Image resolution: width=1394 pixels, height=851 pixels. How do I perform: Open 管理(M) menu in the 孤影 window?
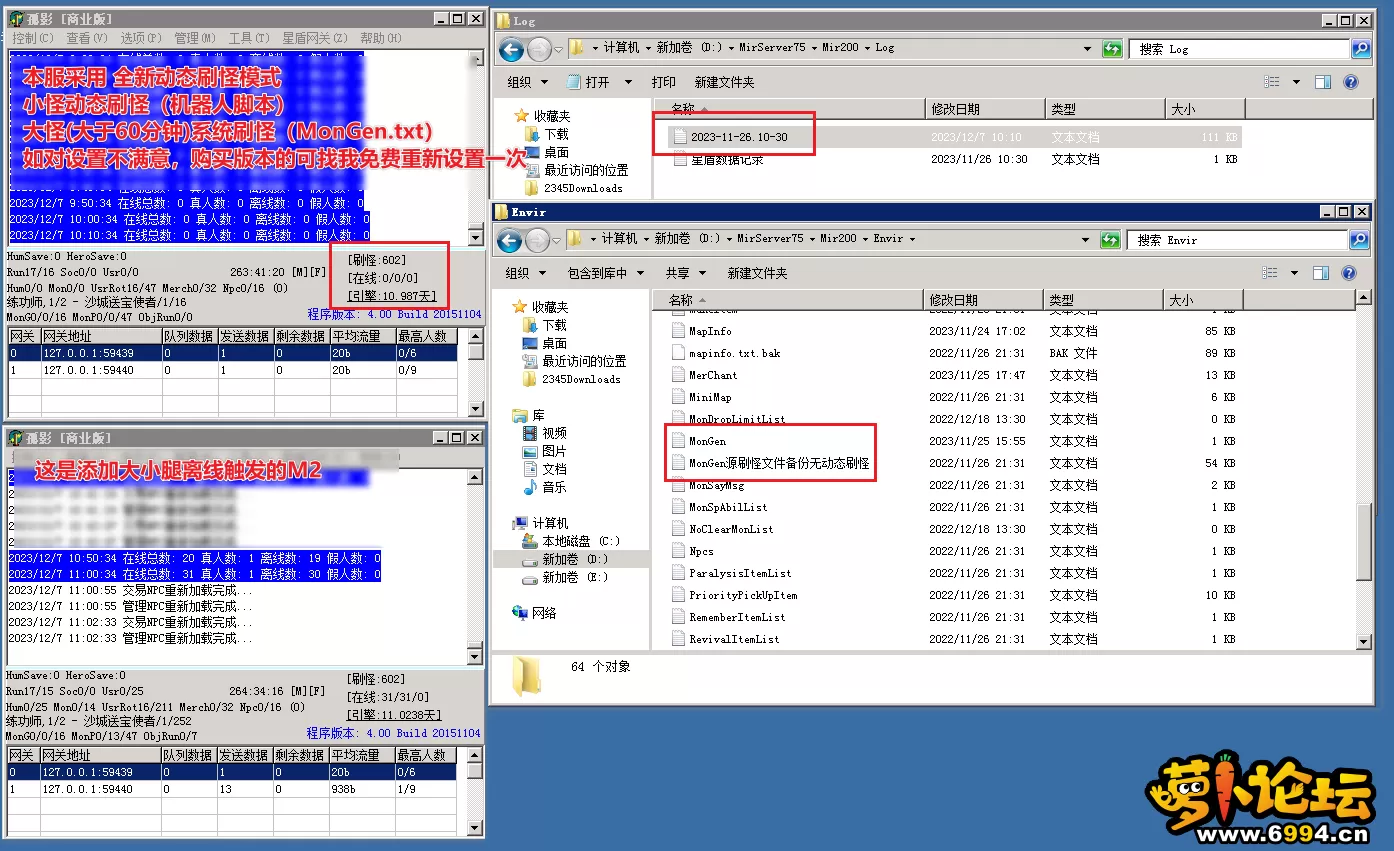[194, 38]
